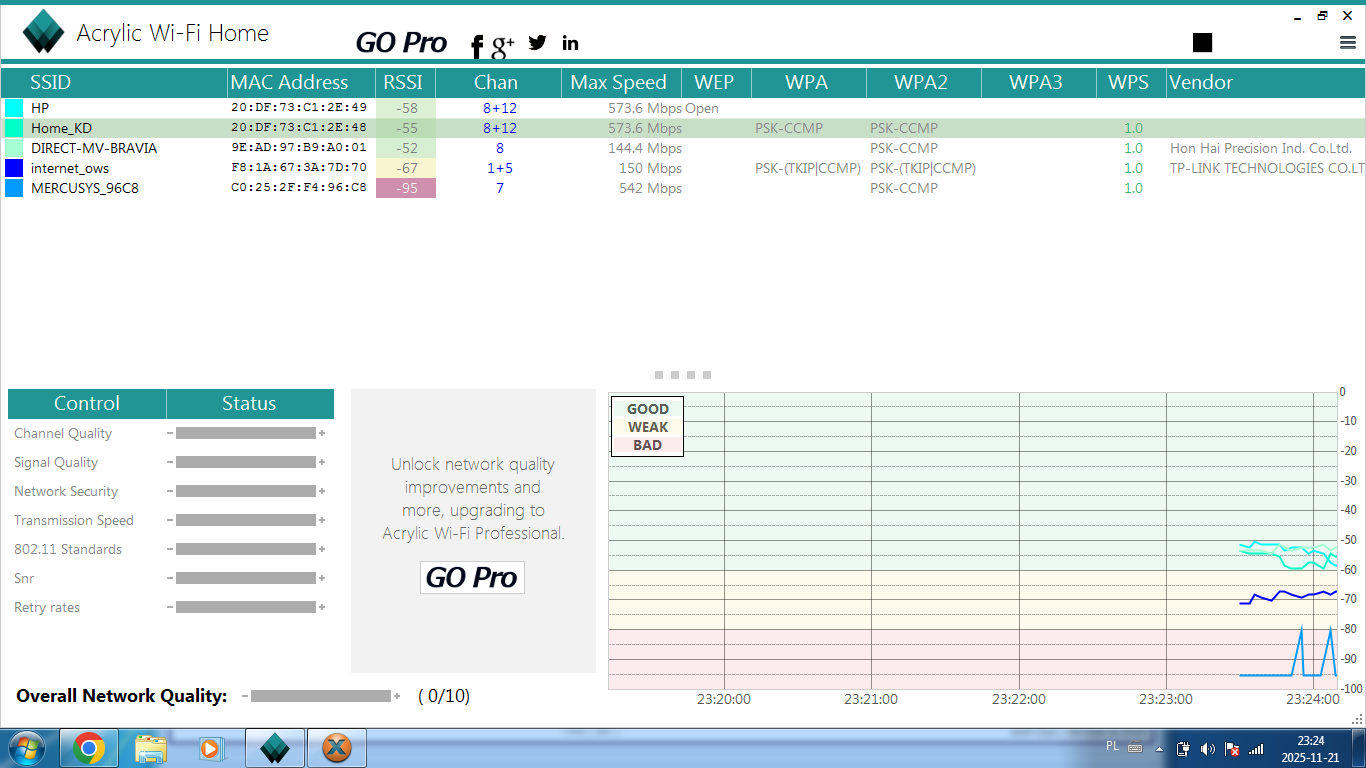Click the keyboard icon in the tray
This screenshot has height=768, width=1366.
(1135, 748)
